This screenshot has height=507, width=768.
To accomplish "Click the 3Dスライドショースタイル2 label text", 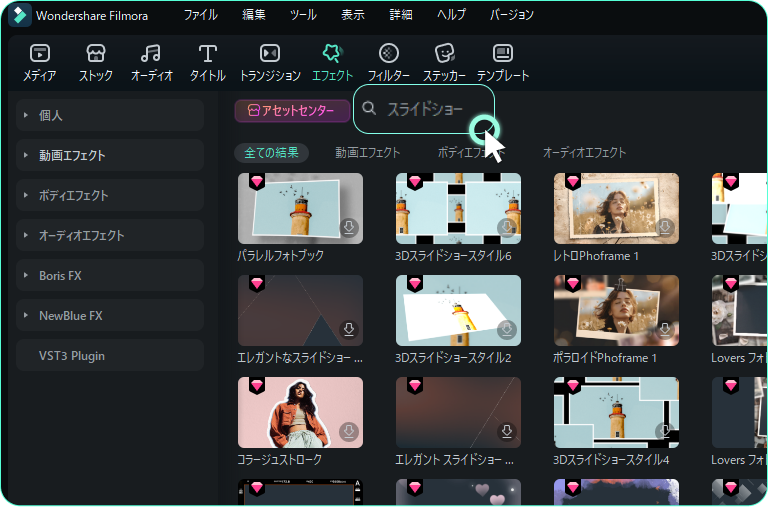I will 453,358.
